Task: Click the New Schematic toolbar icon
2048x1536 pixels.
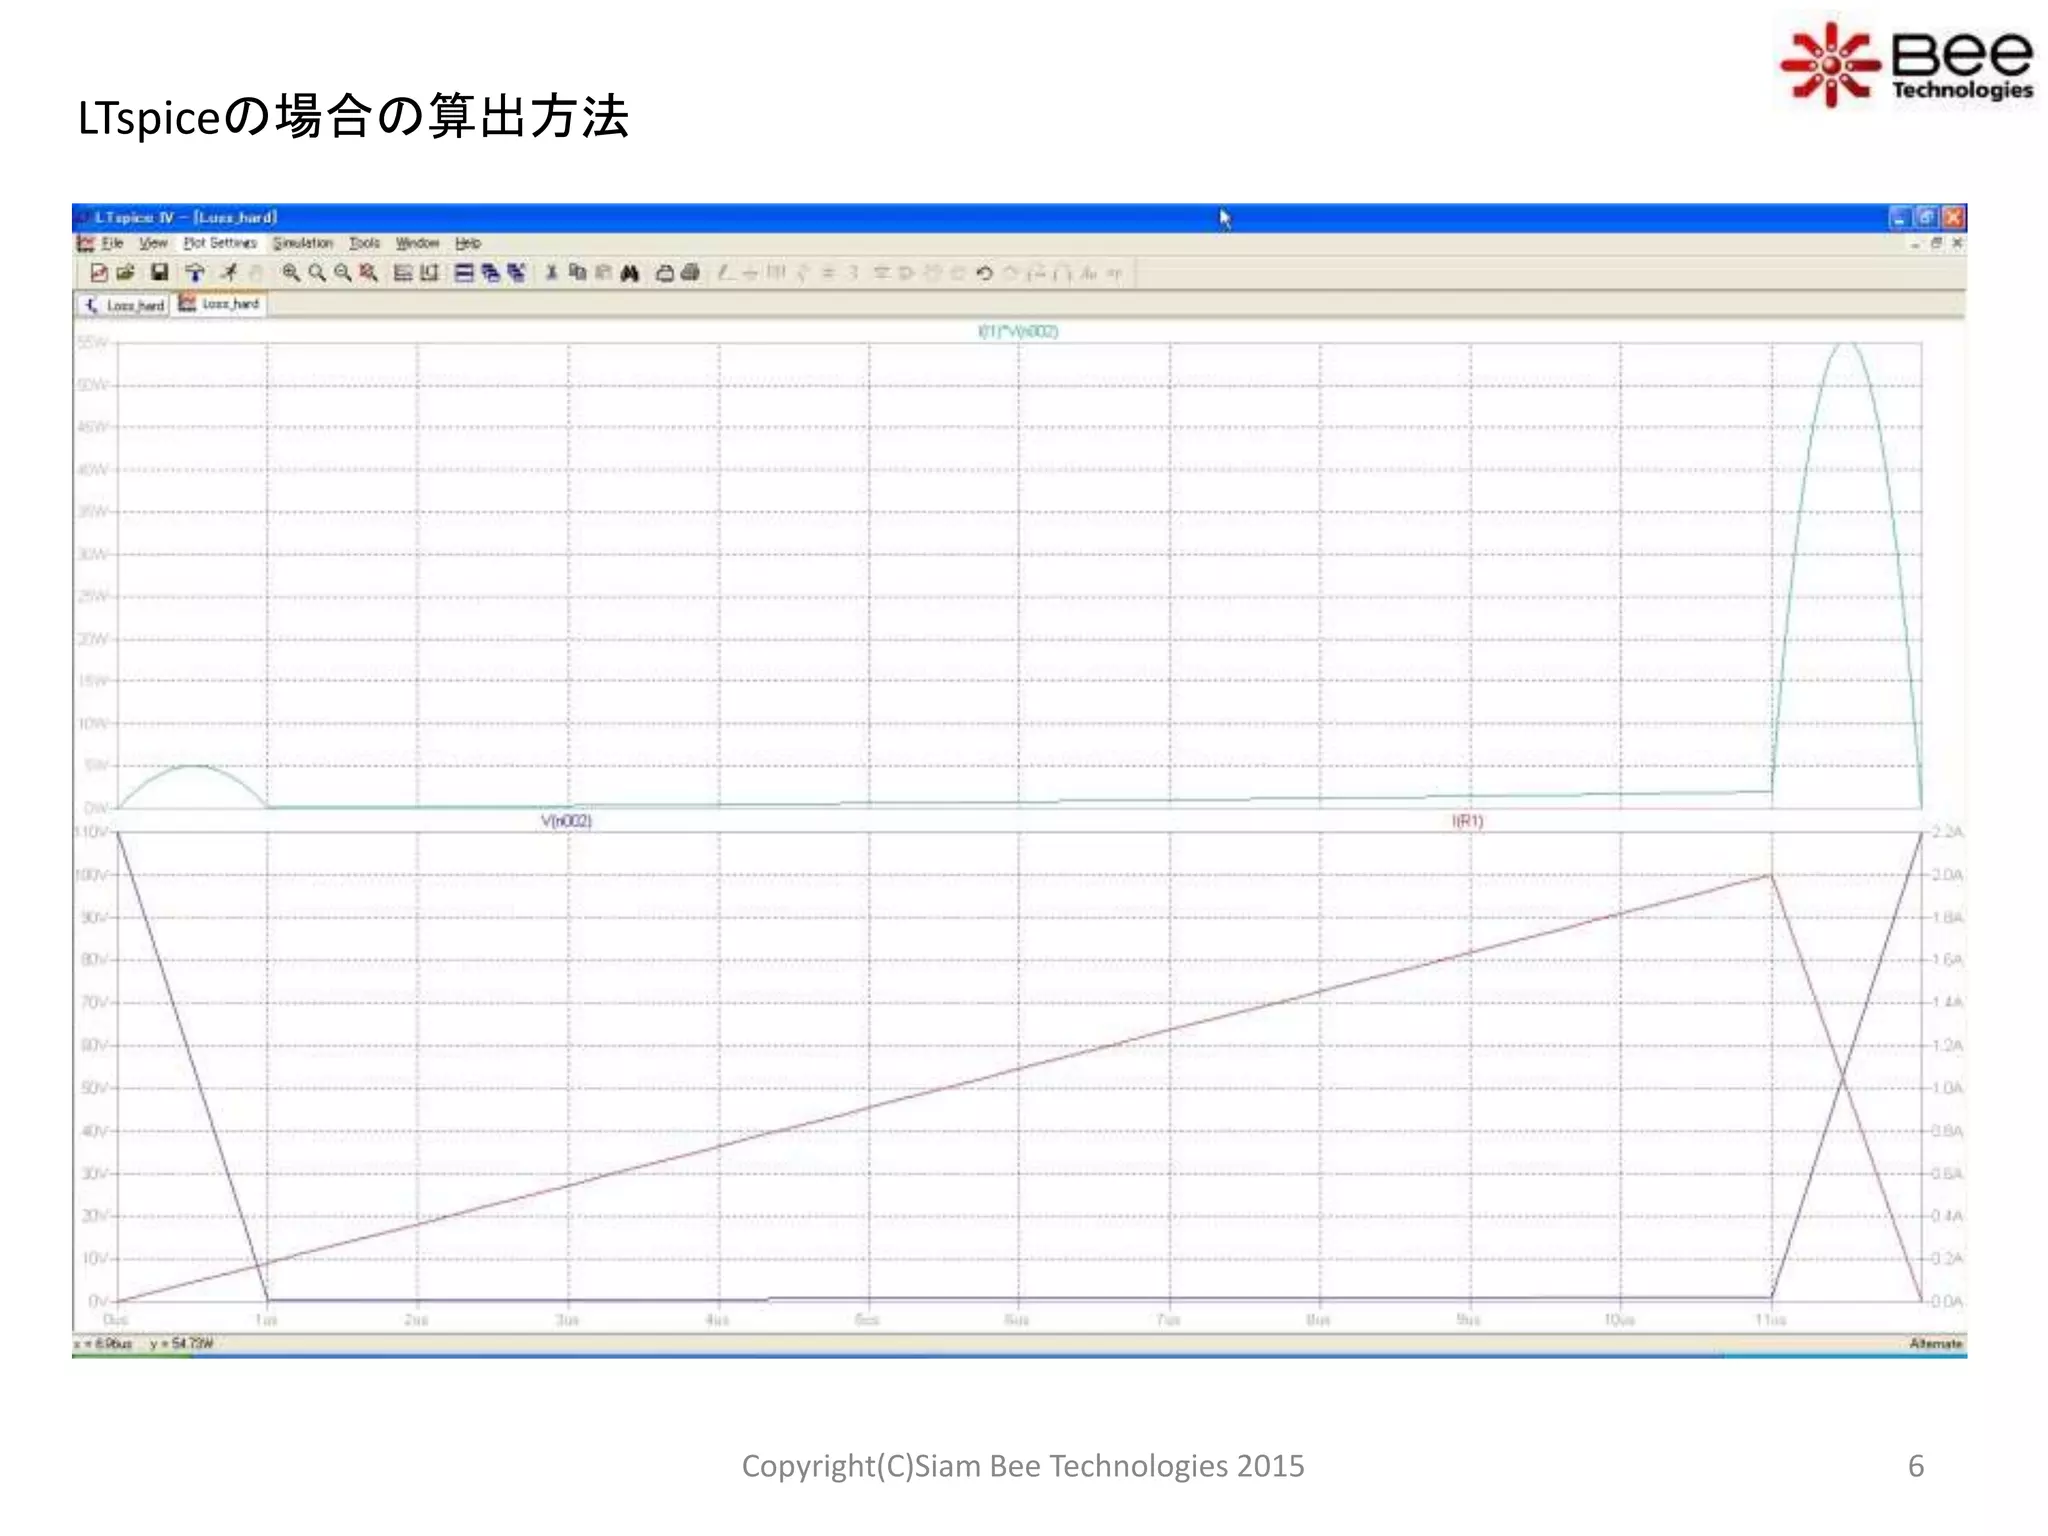Action: [x=98, y=272]
